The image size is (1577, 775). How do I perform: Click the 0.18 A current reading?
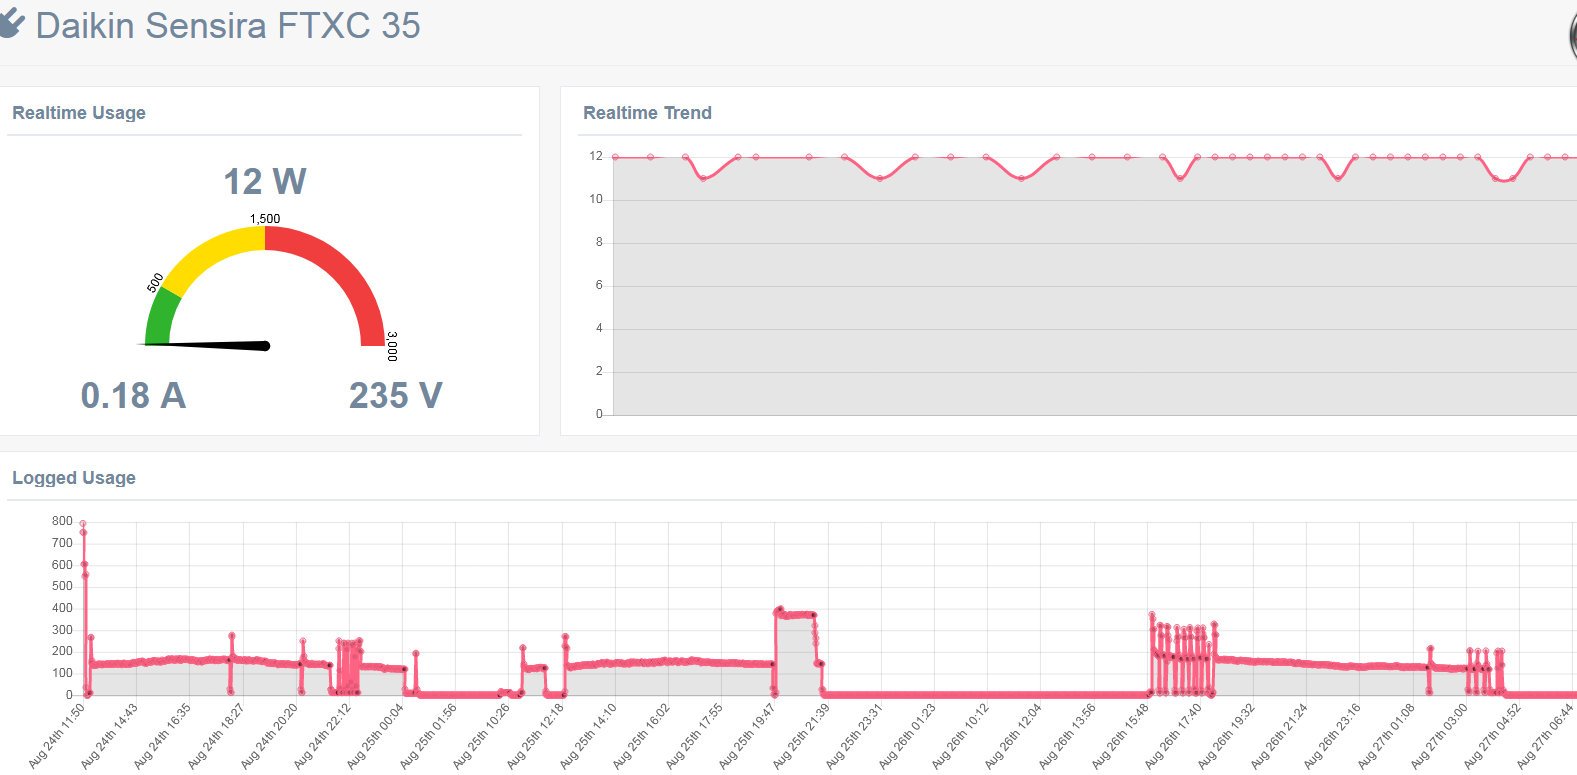pyautogui.click(x=133, y=395)
